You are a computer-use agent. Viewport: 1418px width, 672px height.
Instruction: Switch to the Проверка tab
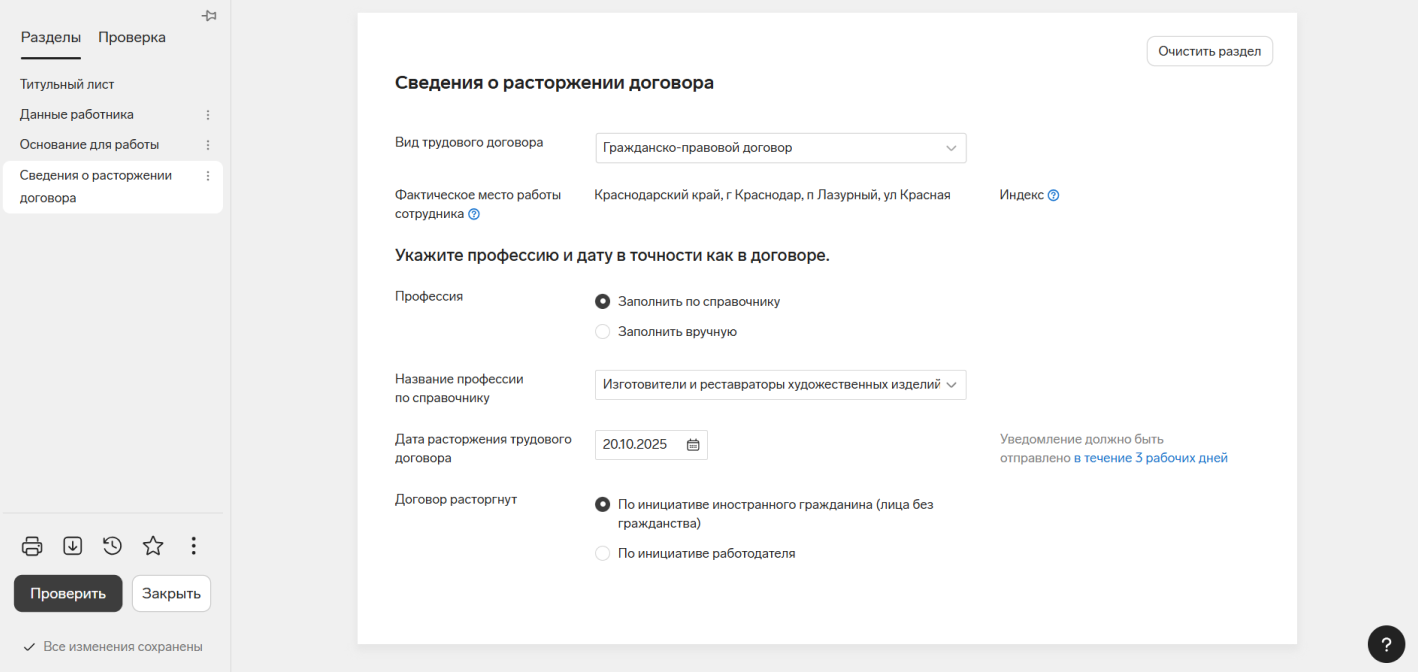pyautogui.click(x=132, y=38)
